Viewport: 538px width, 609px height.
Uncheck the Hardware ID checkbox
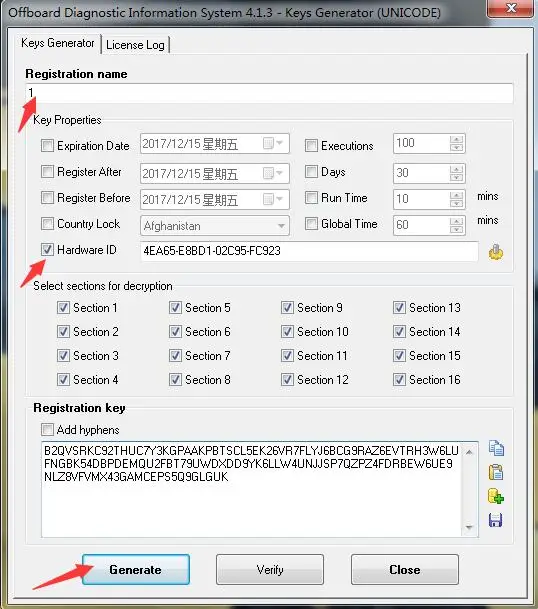pyautogui.click(x=47, y=249)
